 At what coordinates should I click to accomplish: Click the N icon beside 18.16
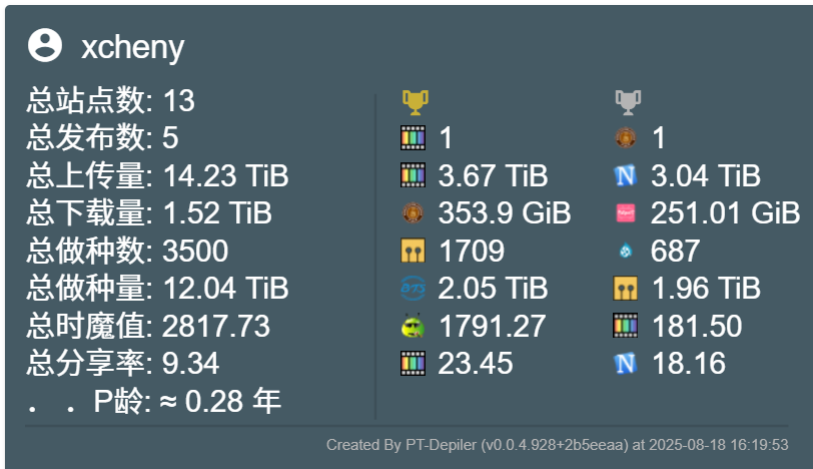tap(625, 363)
